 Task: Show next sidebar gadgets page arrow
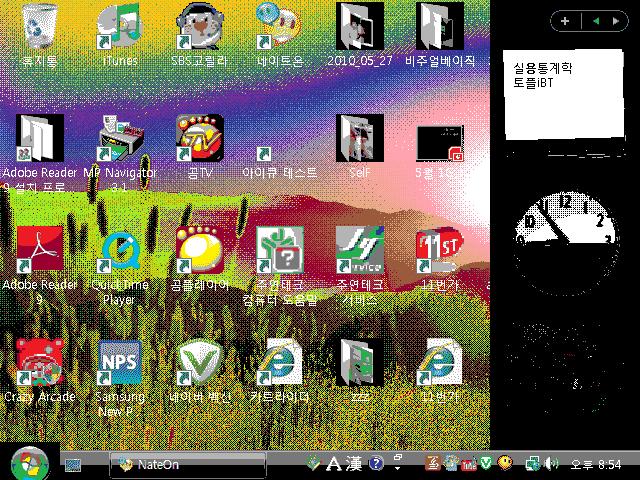pos(616,21)
